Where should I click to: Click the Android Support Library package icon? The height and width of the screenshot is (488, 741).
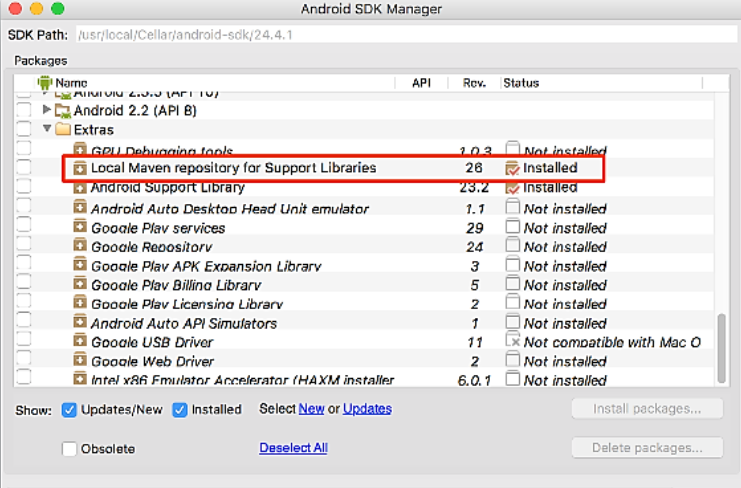pyautogui.click(x=80, y=188)
